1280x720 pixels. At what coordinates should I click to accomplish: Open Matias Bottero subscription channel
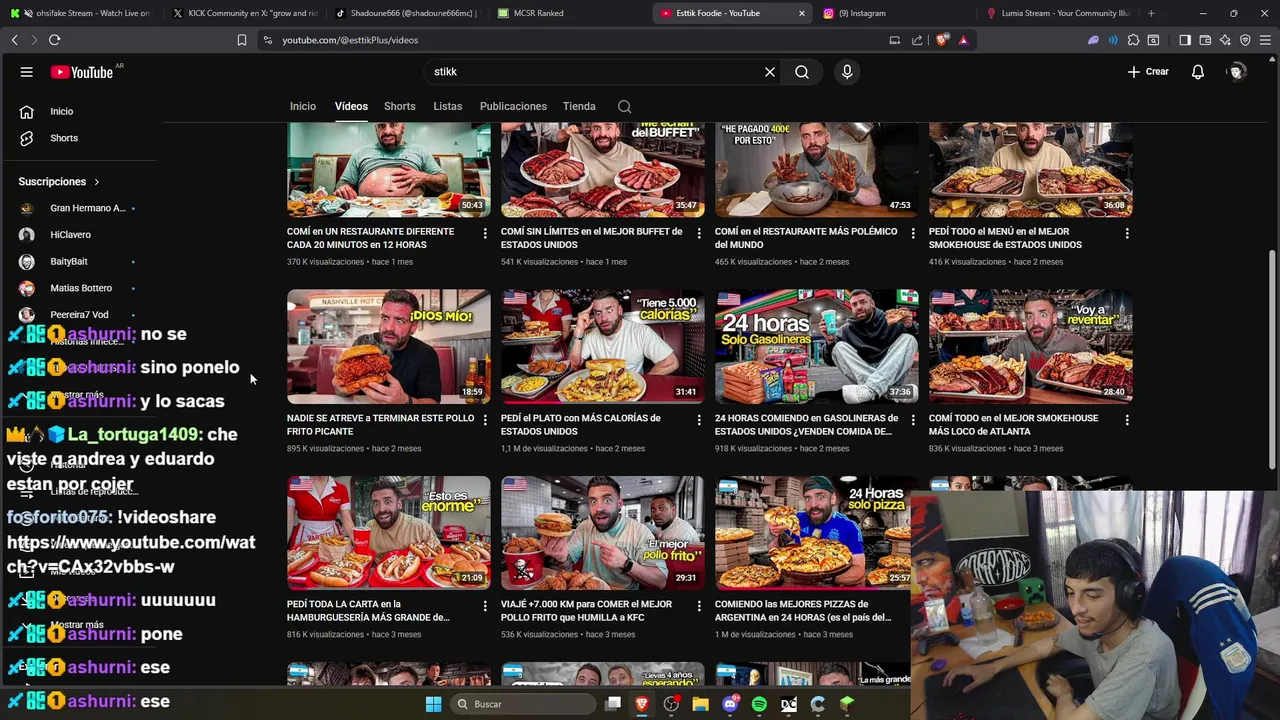78,288
